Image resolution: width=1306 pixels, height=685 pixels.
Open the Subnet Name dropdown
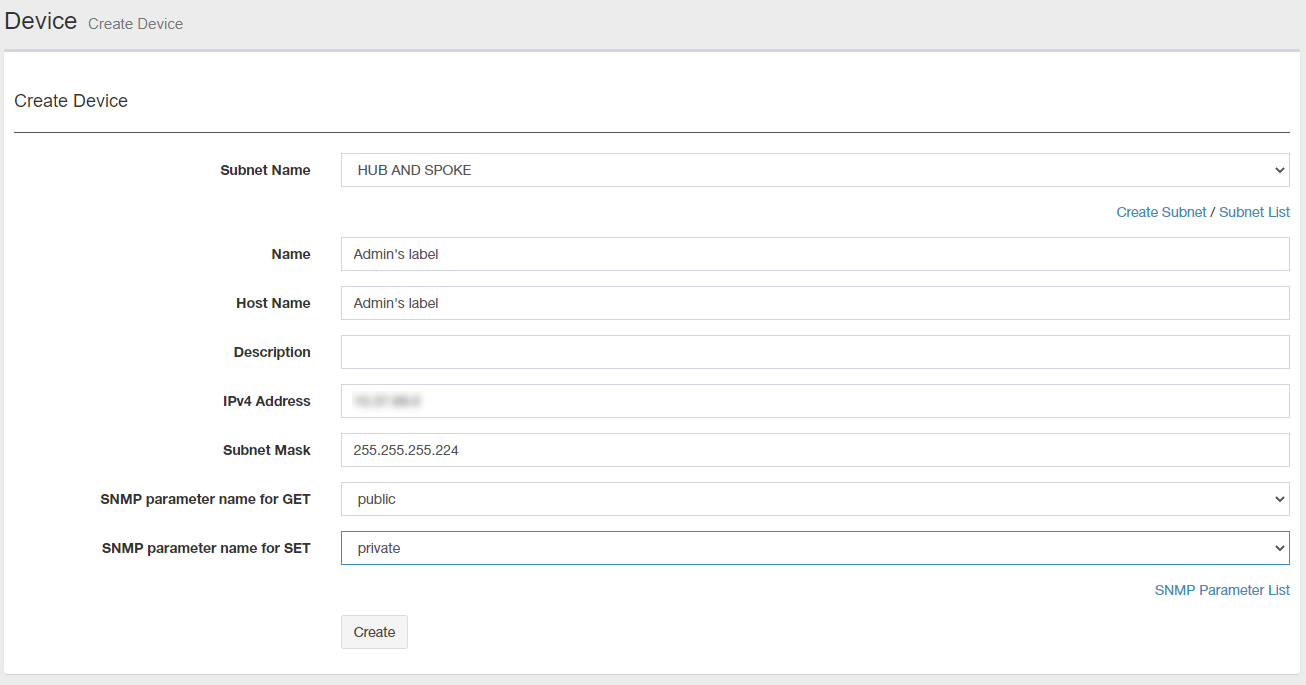pyautogui.click(x=814, y=170)
